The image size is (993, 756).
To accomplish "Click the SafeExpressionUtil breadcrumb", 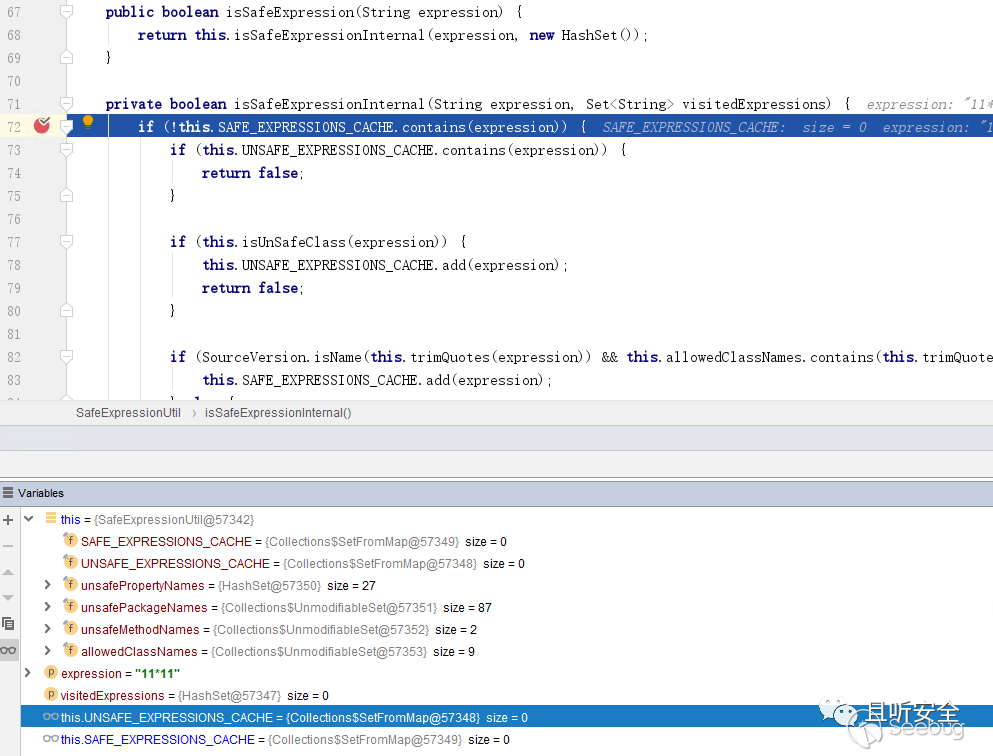I will tap(128, 412).
